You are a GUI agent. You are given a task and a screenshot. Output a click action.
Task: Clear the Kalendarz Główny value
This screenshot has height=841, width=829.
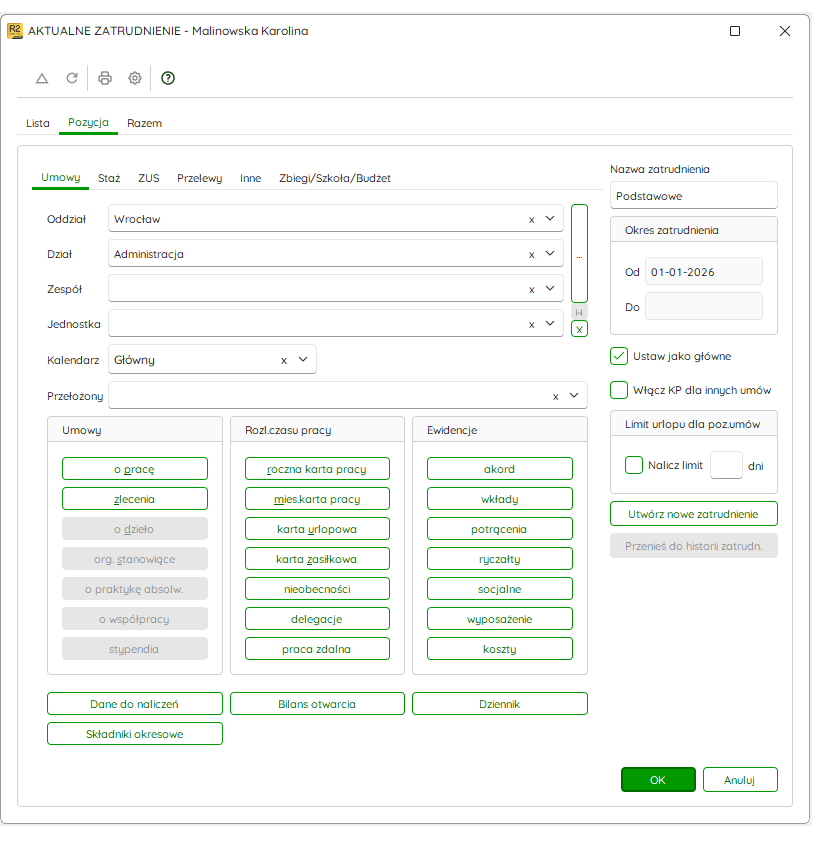coord(284,360)
